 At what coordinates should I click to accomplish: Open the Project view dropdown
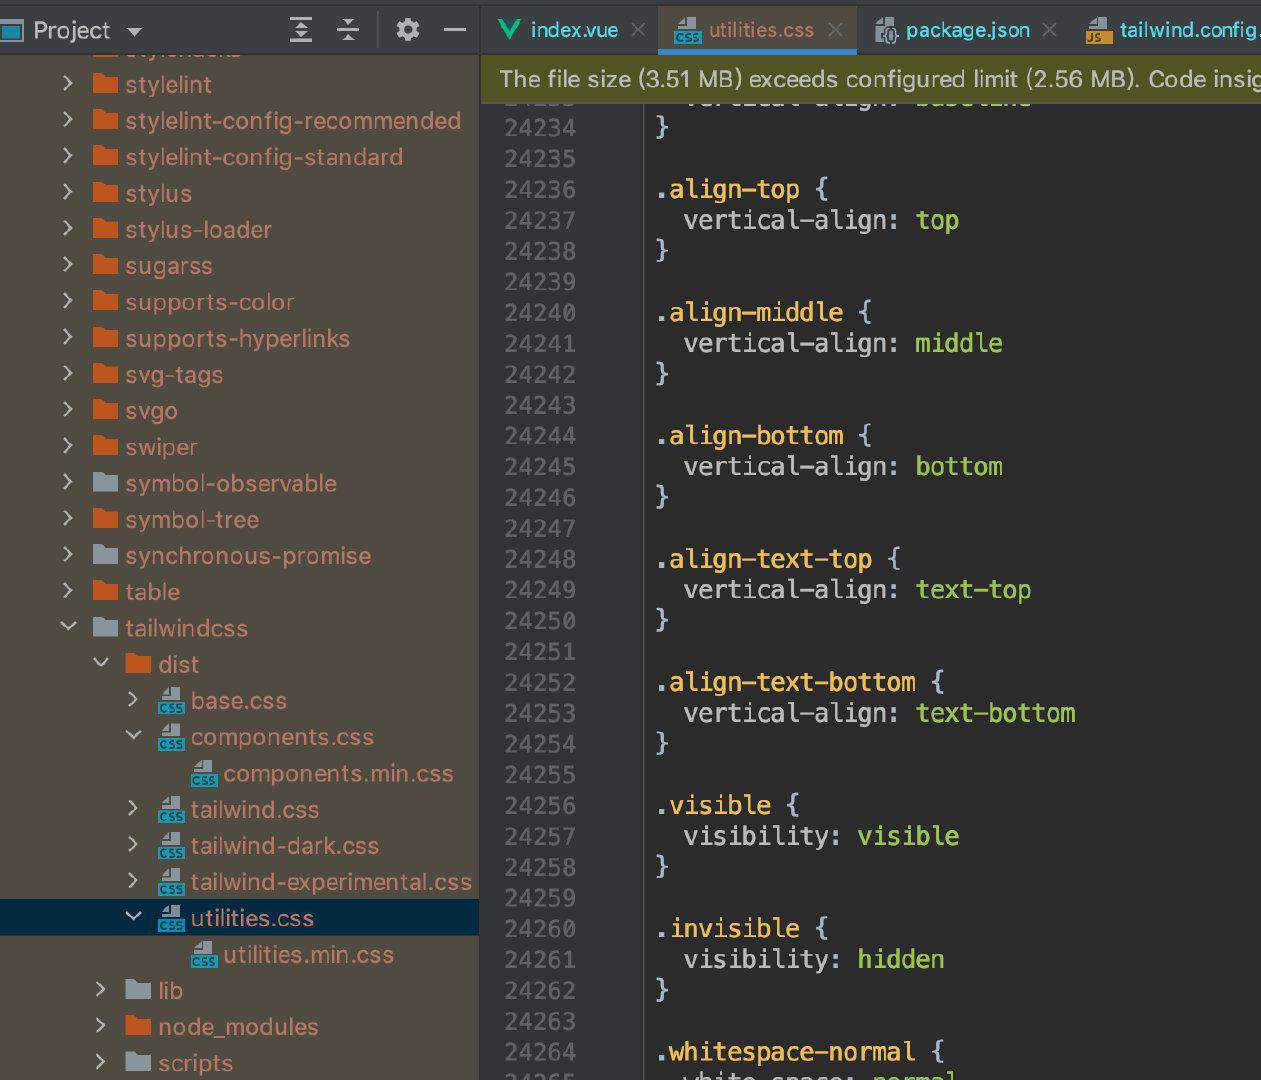pos(135,31)
